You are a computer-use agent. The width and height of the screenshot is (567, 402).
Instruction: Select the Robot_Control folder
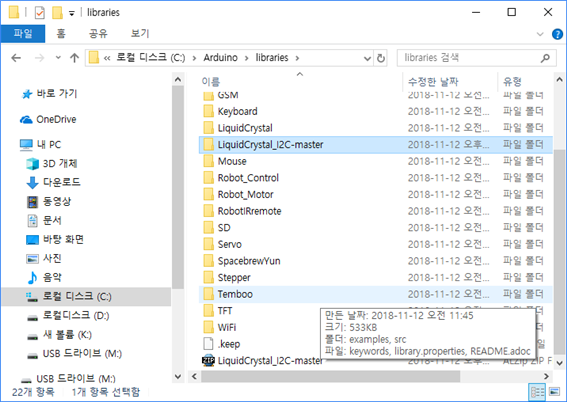coord(248,178)
